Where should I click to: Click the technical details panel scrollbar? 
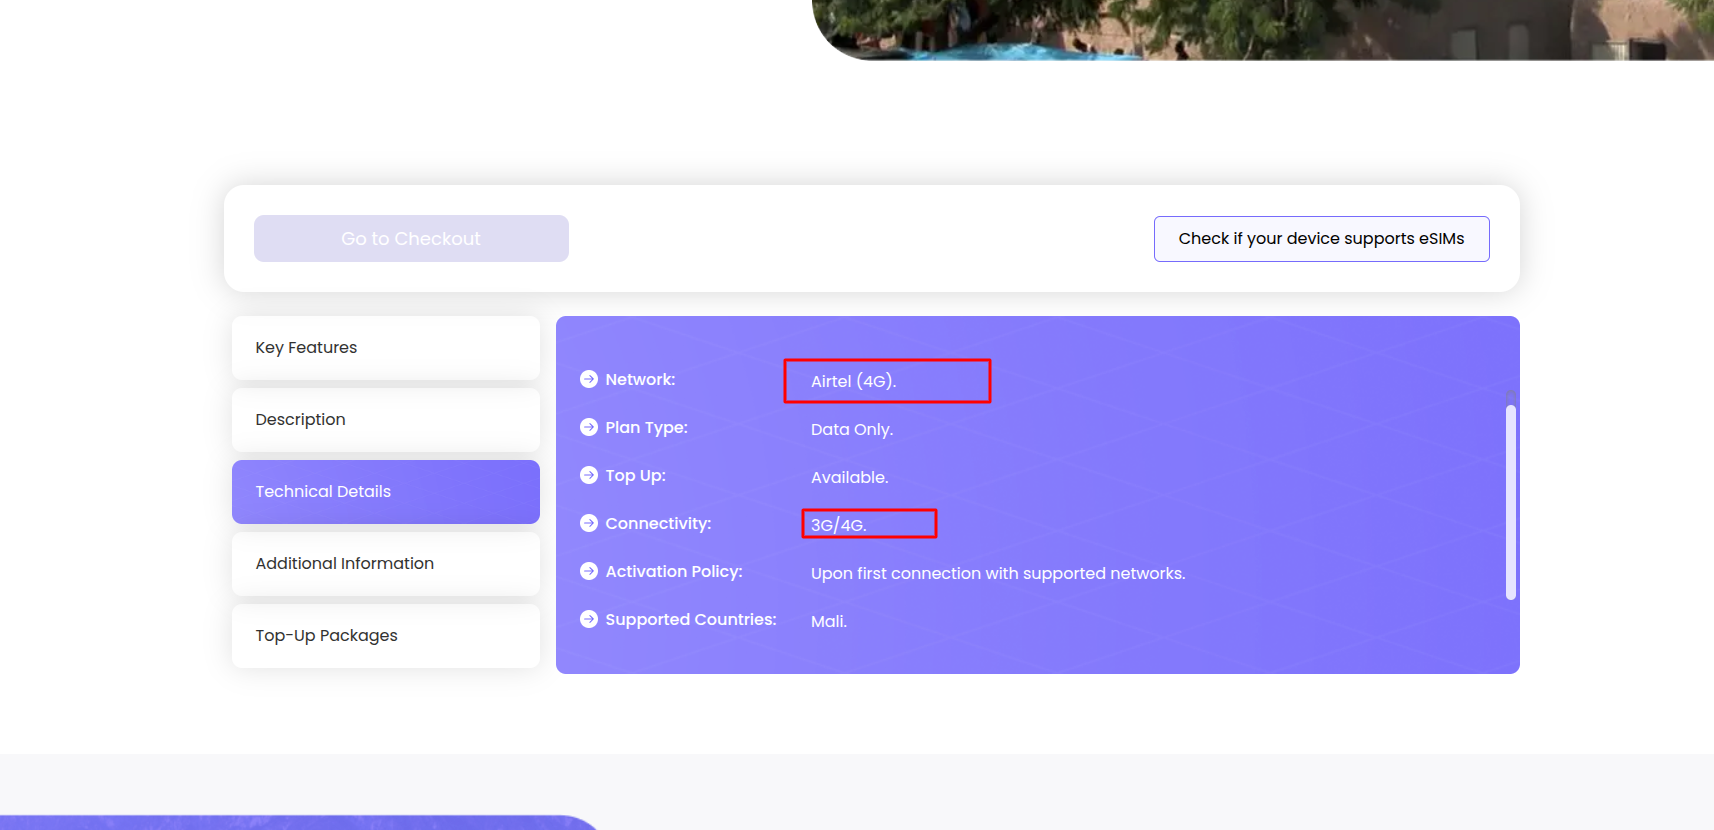pos(1510,500)
